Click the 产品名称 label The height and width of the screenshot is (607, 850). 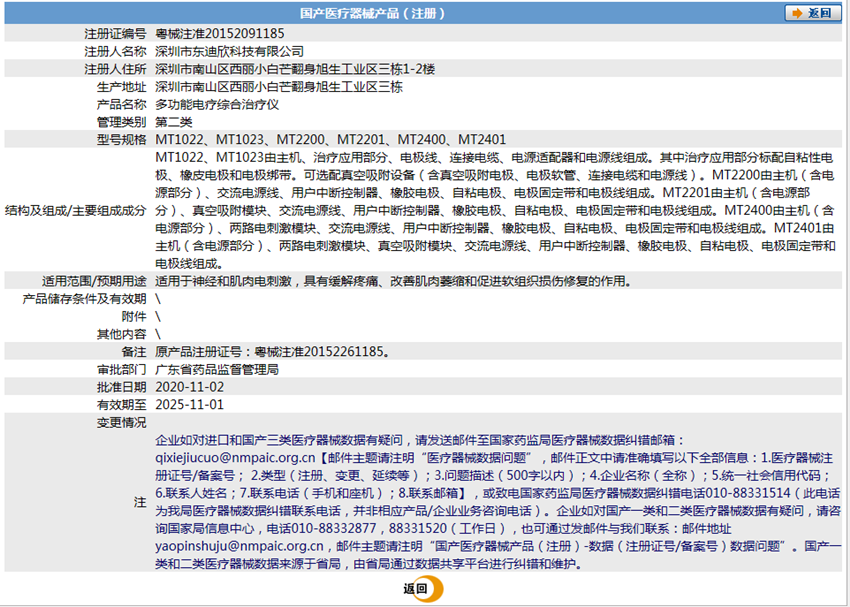pos(121,105)
